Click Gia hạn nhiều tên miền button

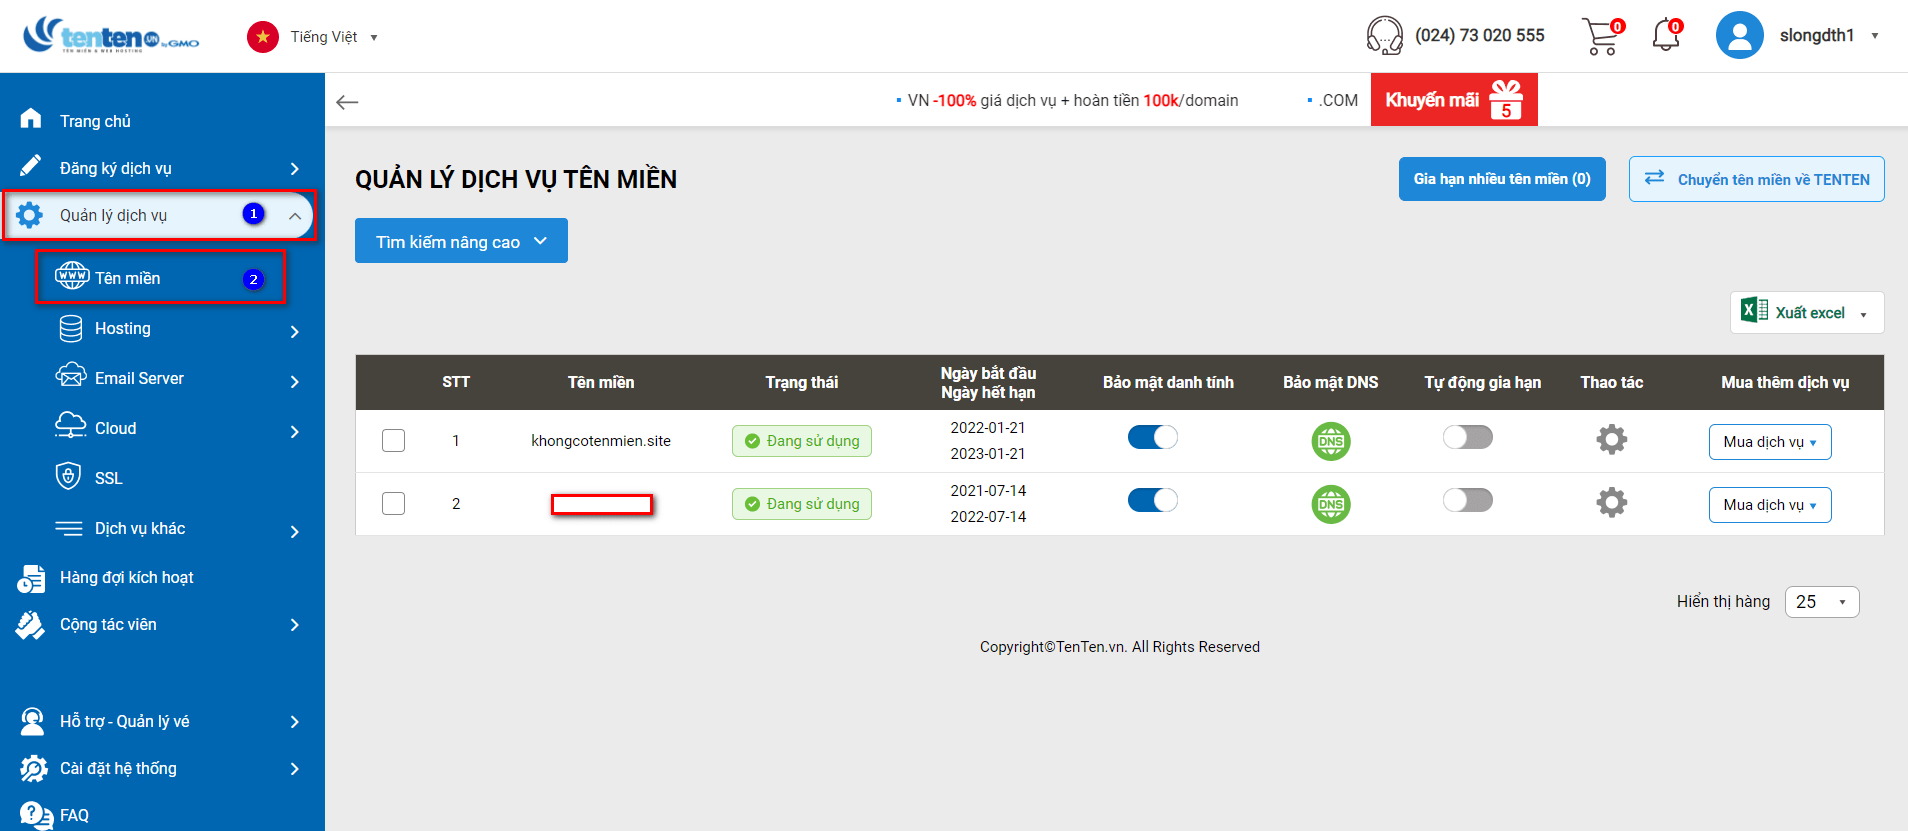click(x=1501, y=179)
